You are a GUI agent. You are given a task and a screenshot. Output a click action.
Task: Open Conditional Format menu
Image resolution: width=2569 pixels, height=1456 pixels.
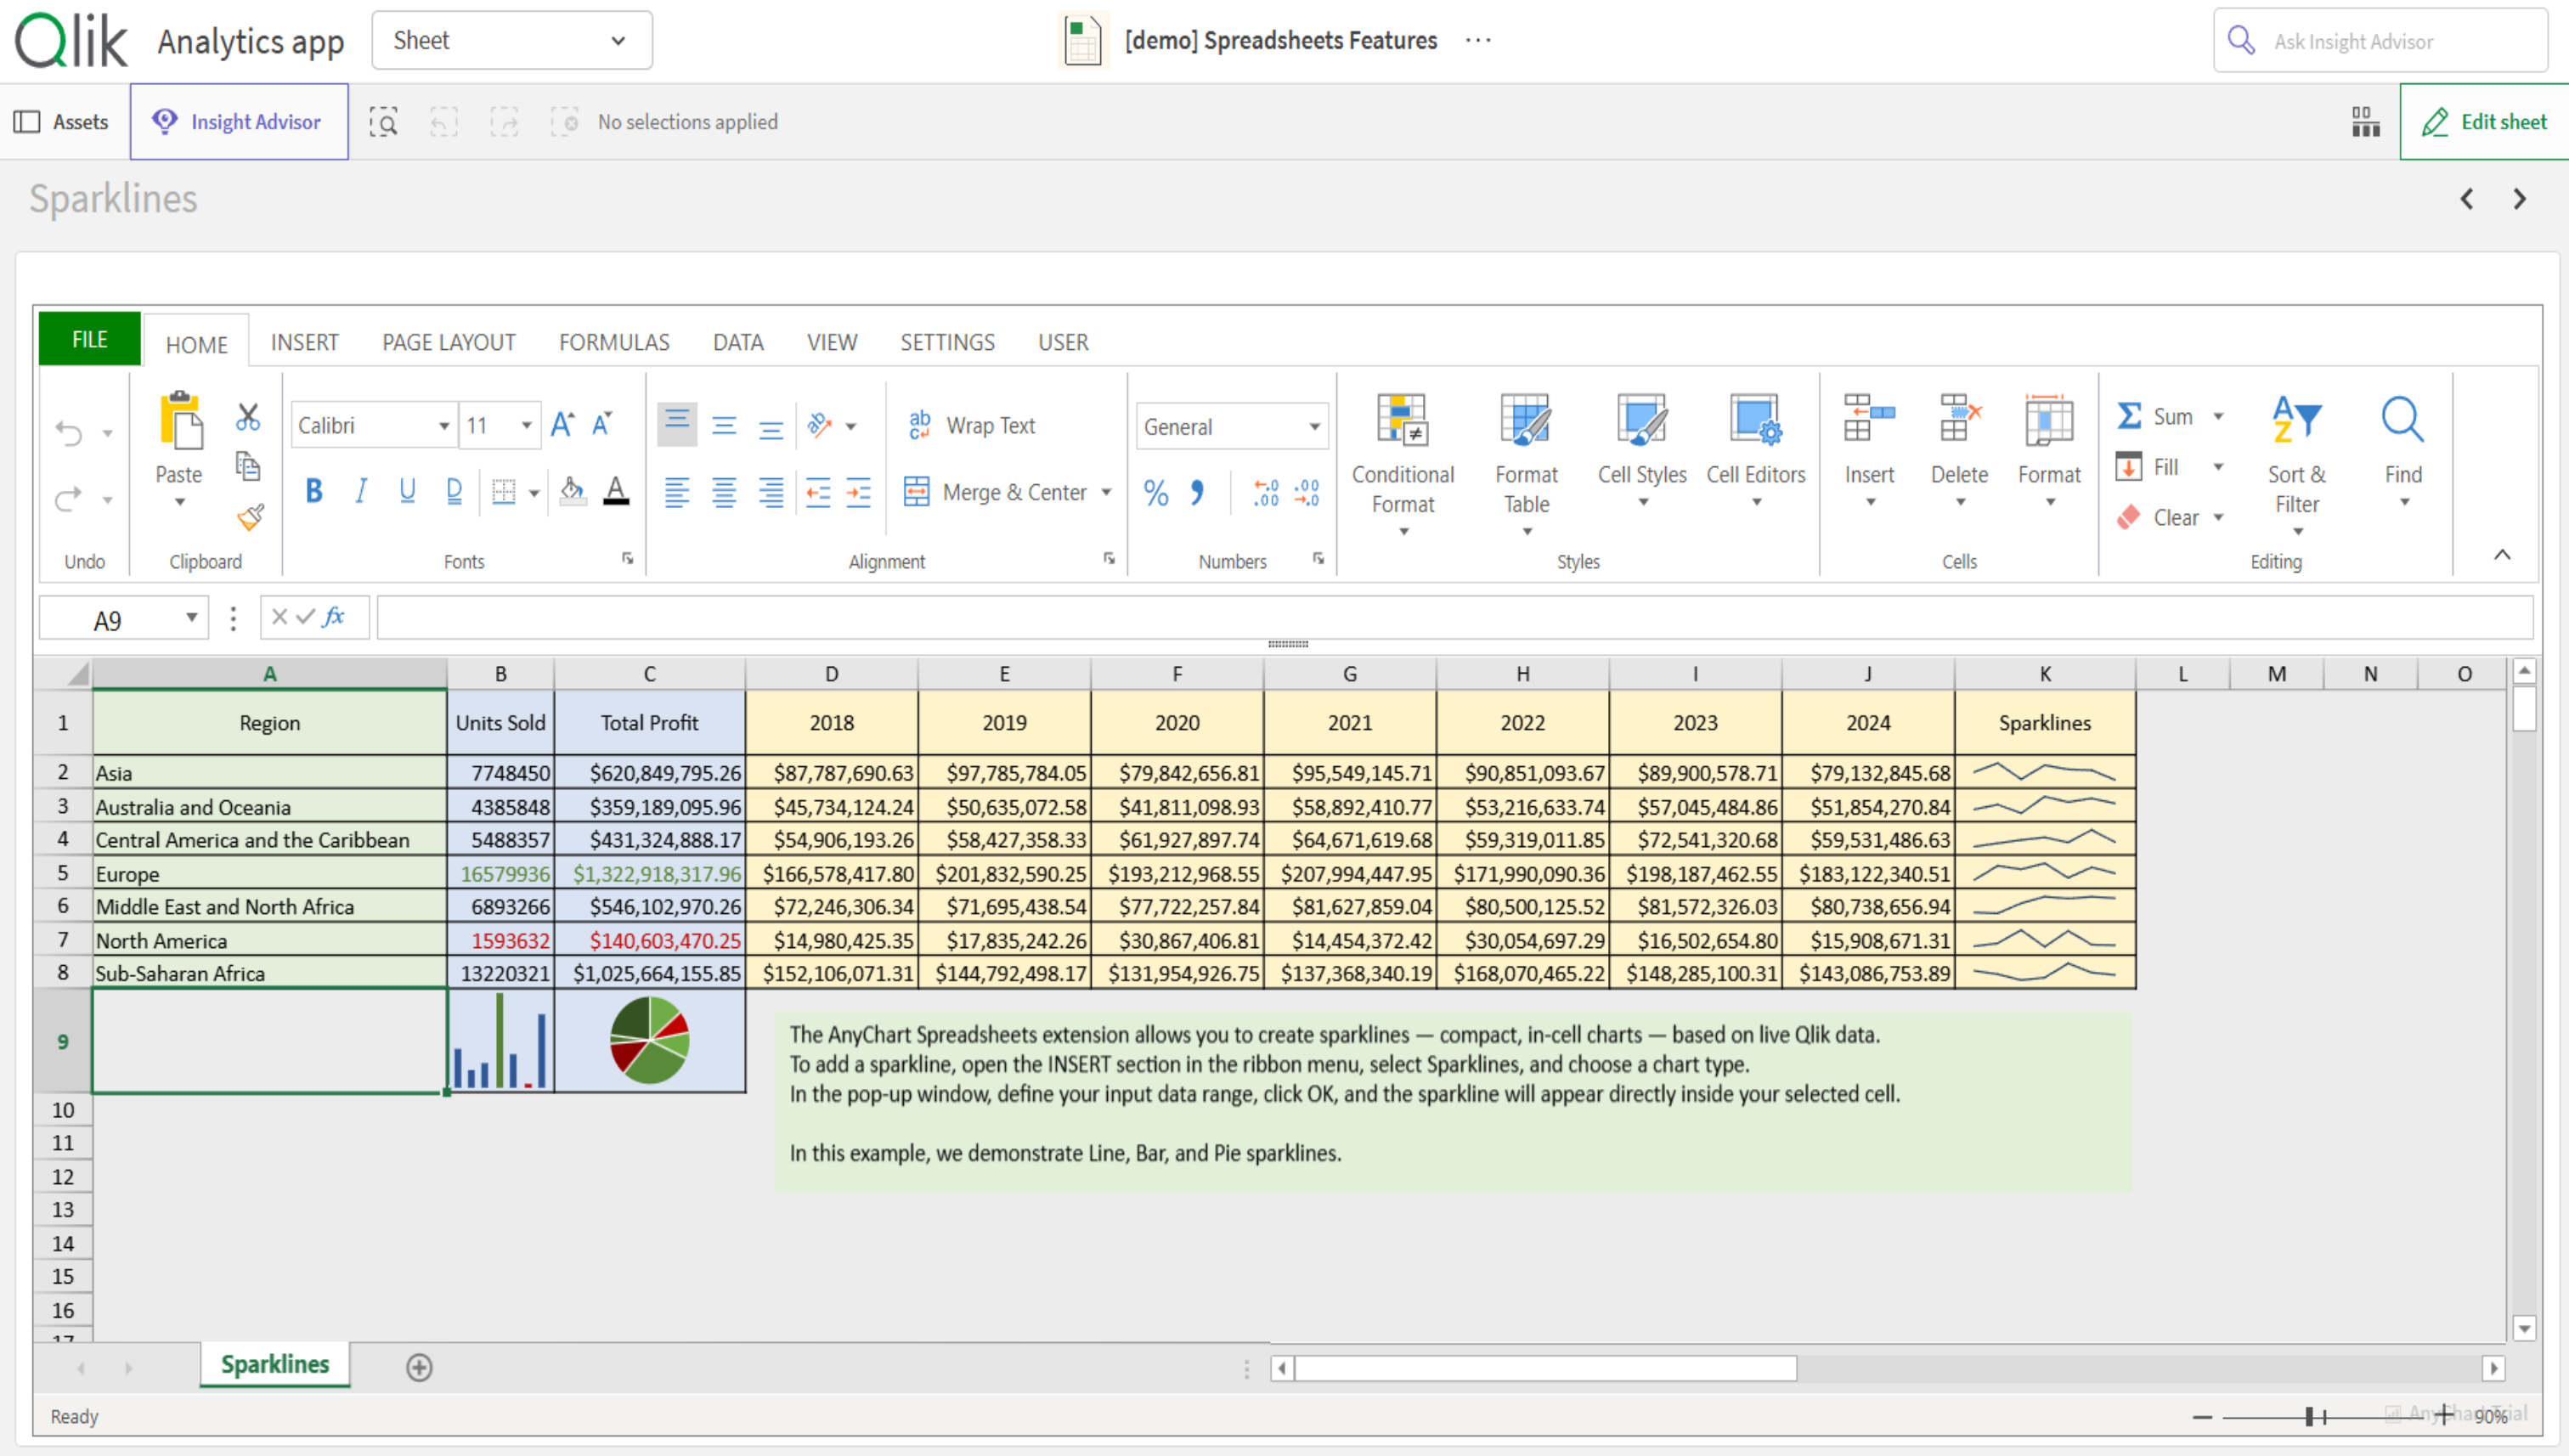(x=1402, y=464)
